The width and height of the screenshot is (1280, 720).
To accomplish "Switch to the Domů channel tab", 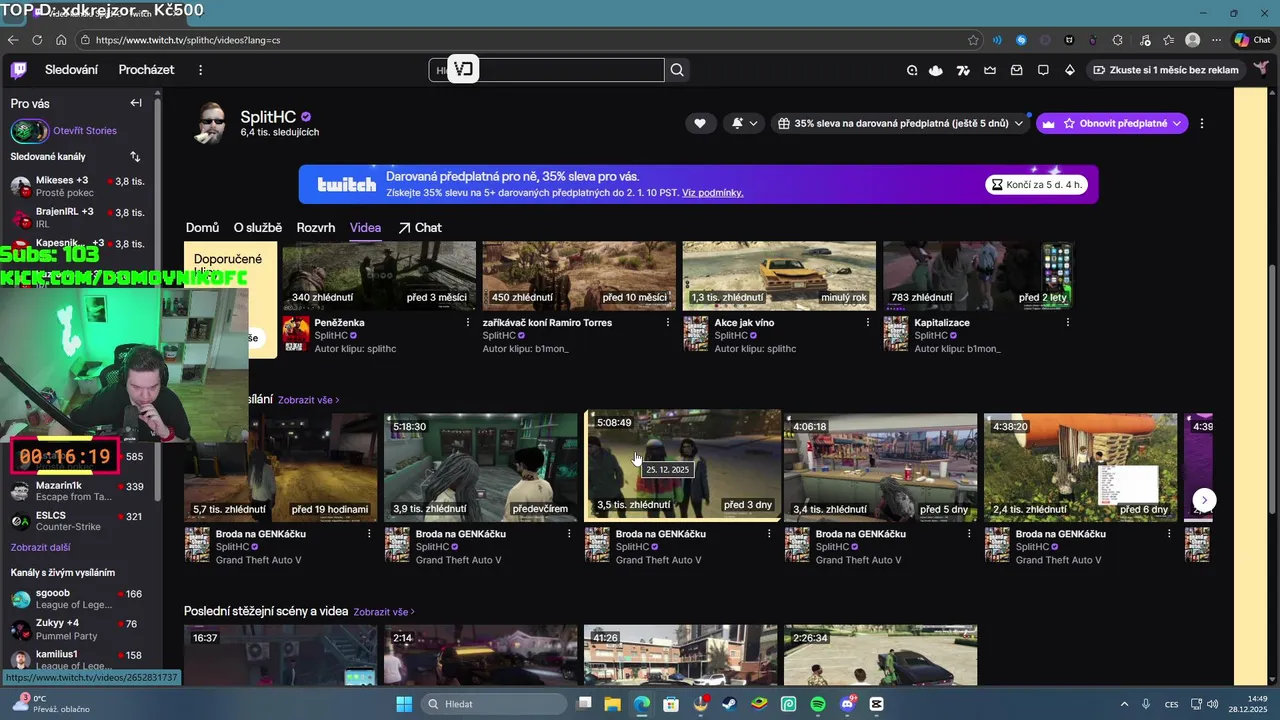I will [202, 228].
